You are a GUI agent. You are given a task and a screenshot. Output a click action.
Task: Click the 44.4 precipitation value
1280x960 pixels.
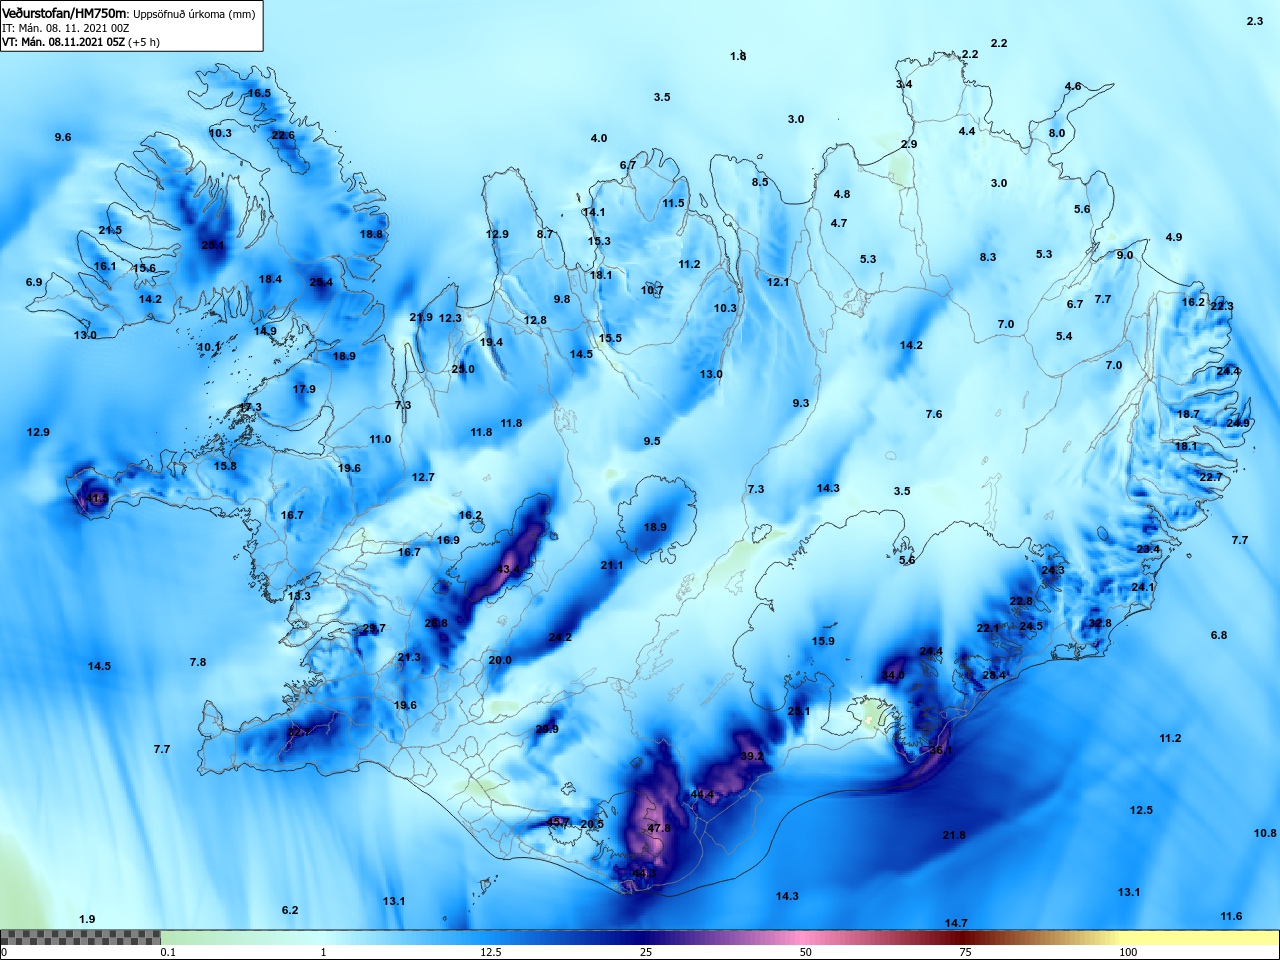click(x=702, y=795)
